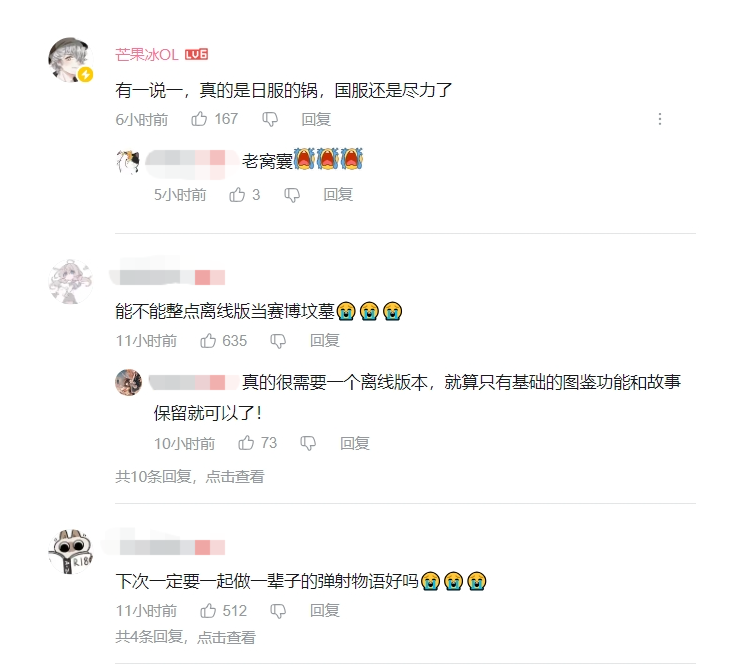The image size is (735, 665).
Task: Dislike the 离线版本 reply posted 10小时前
Action: [308, 443]
